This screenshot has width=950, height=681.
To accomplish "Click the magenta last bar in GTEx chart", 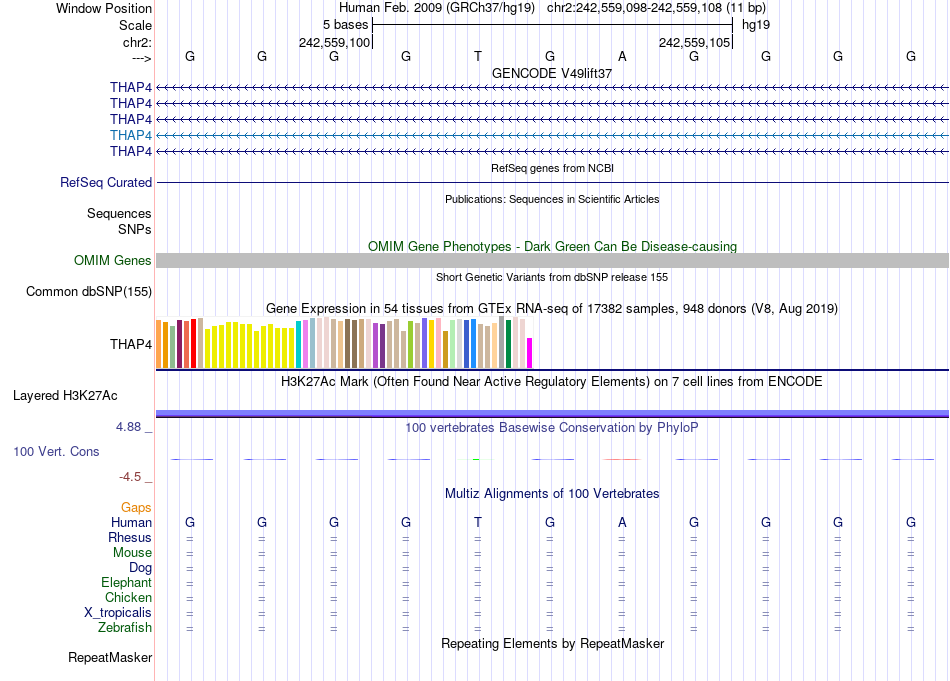I will pos(530,353).
